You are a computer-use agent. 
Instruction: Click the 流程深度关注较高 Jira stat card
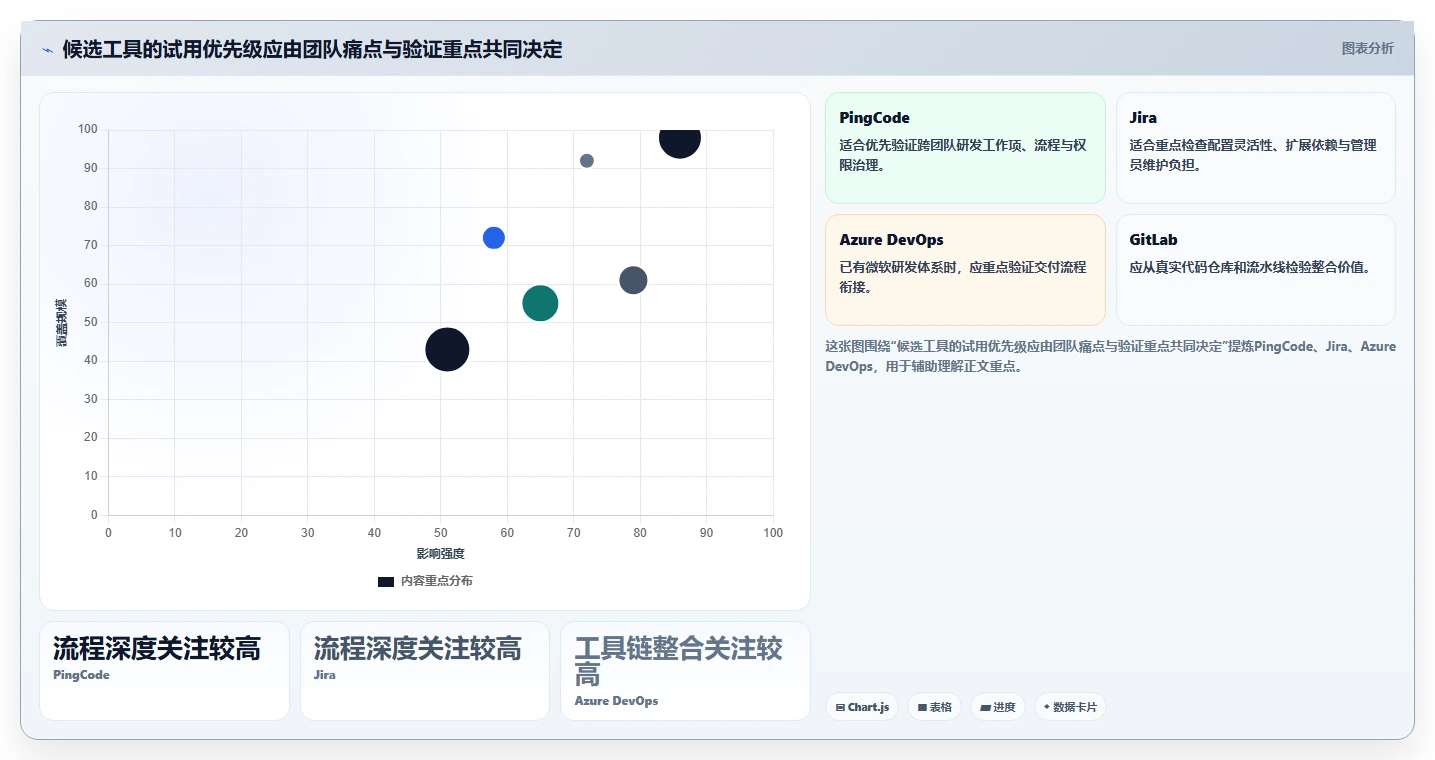(425, 671)
